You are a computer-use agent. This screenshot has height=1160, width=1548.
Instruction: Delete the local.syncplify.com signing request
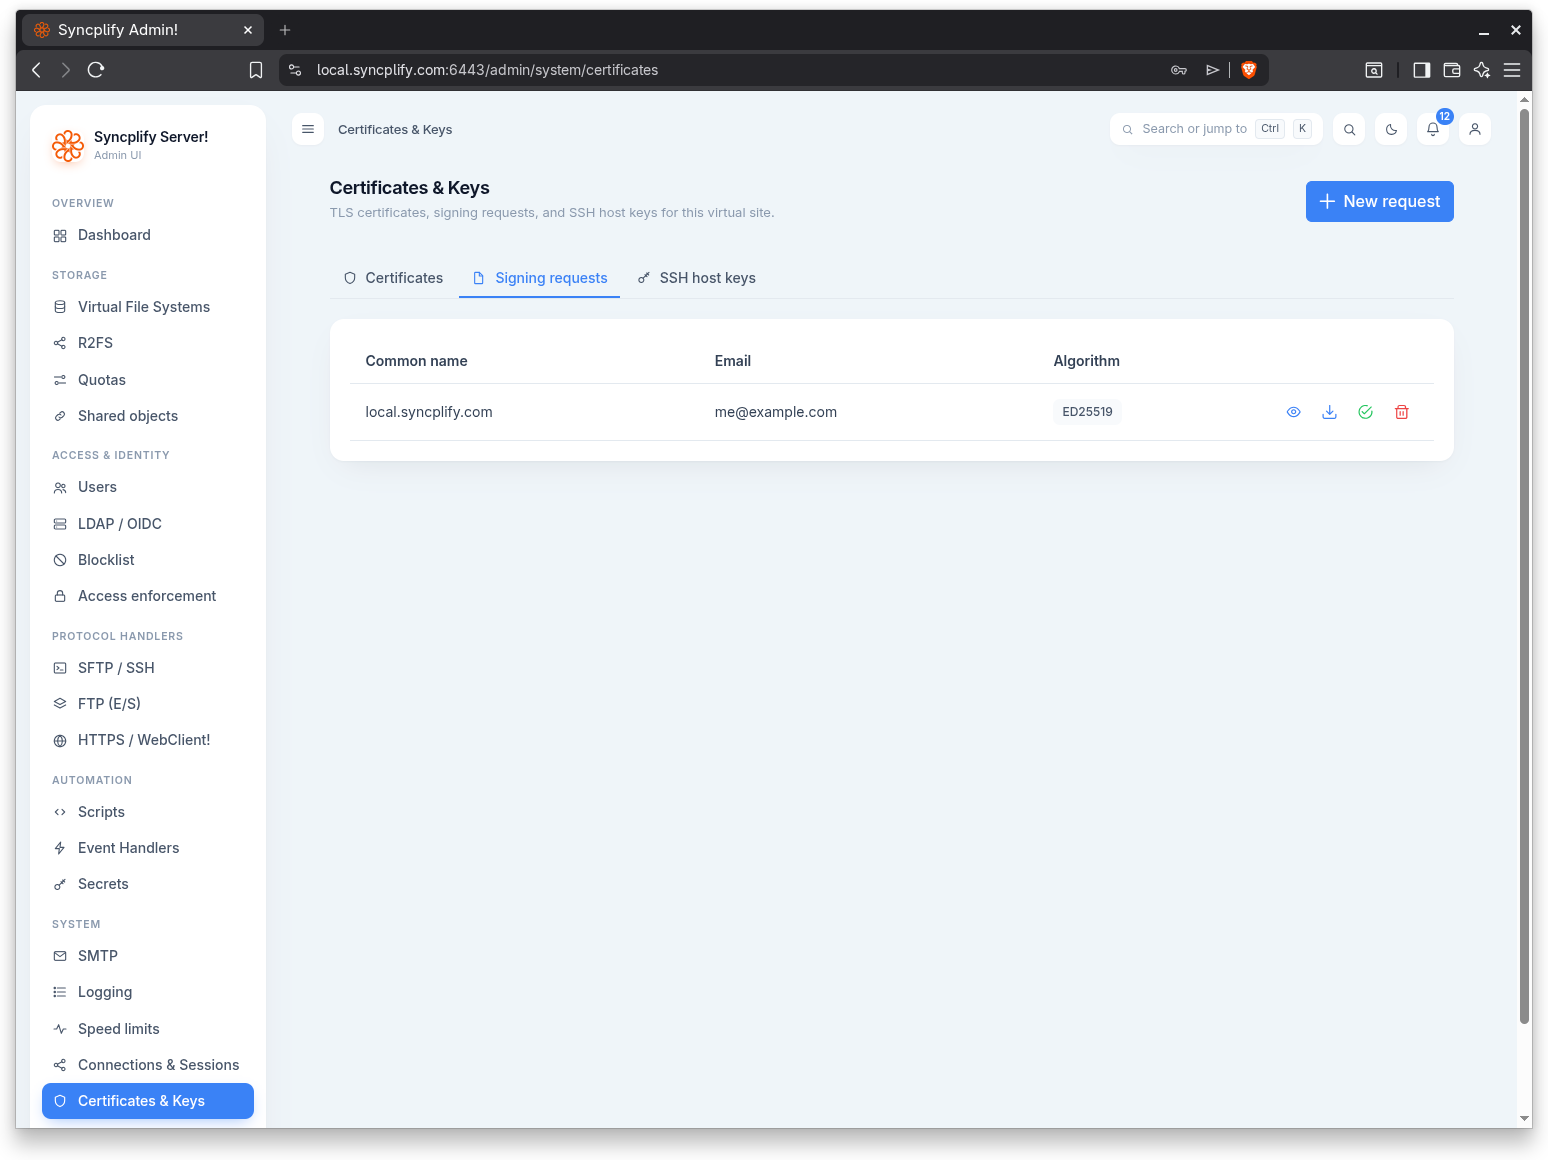1401,412
